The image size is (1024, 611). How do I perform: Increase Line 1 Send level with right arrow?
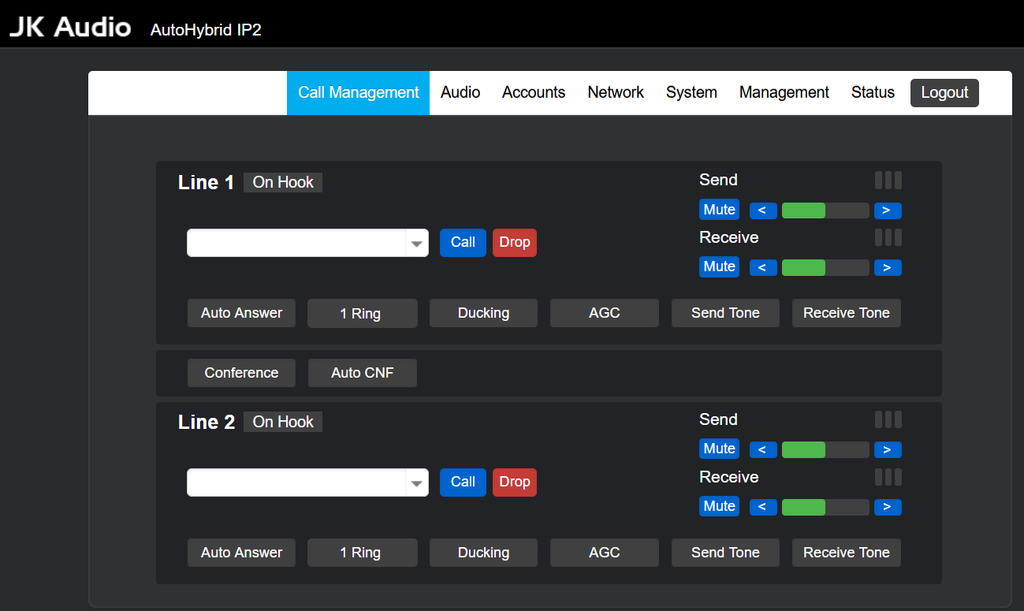(x=887, y=210)
